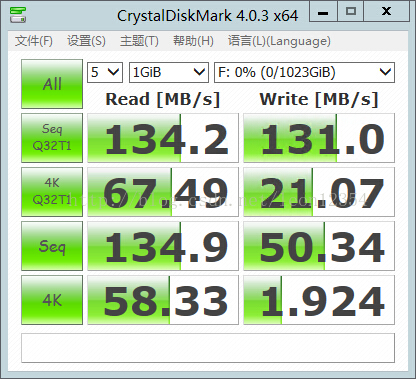Select the Seq read result 134.9
Viewport: 416px width, 379px height.
tap(163, 246)
